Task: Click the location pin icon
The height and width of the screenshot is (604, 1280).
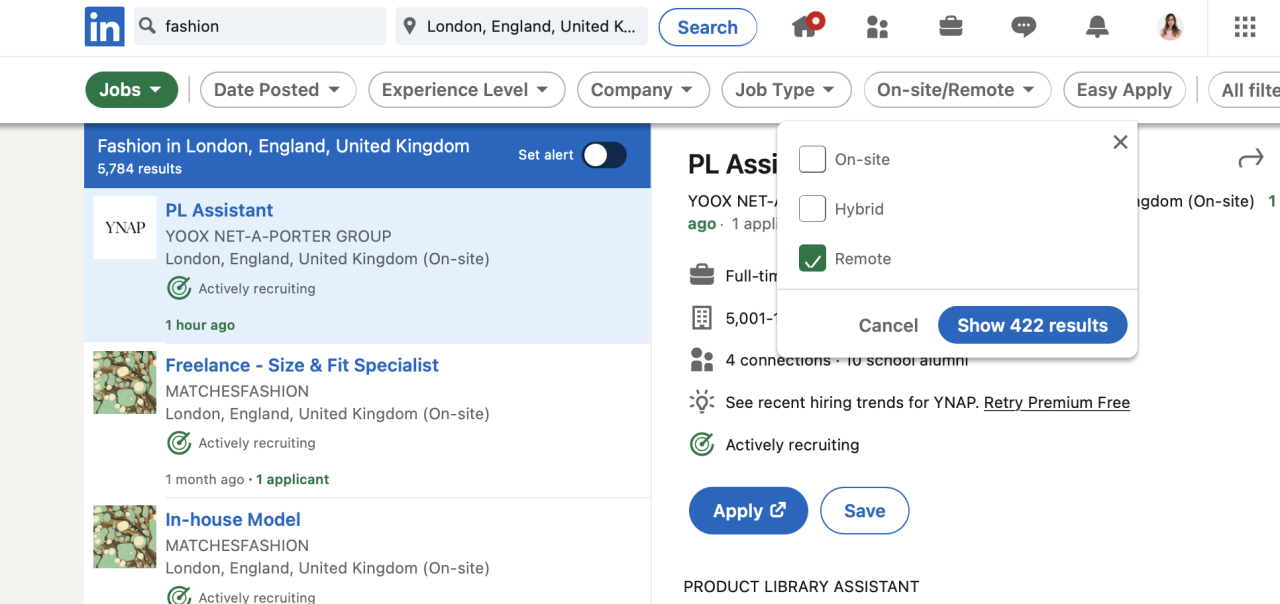Action: click(408, 27)
